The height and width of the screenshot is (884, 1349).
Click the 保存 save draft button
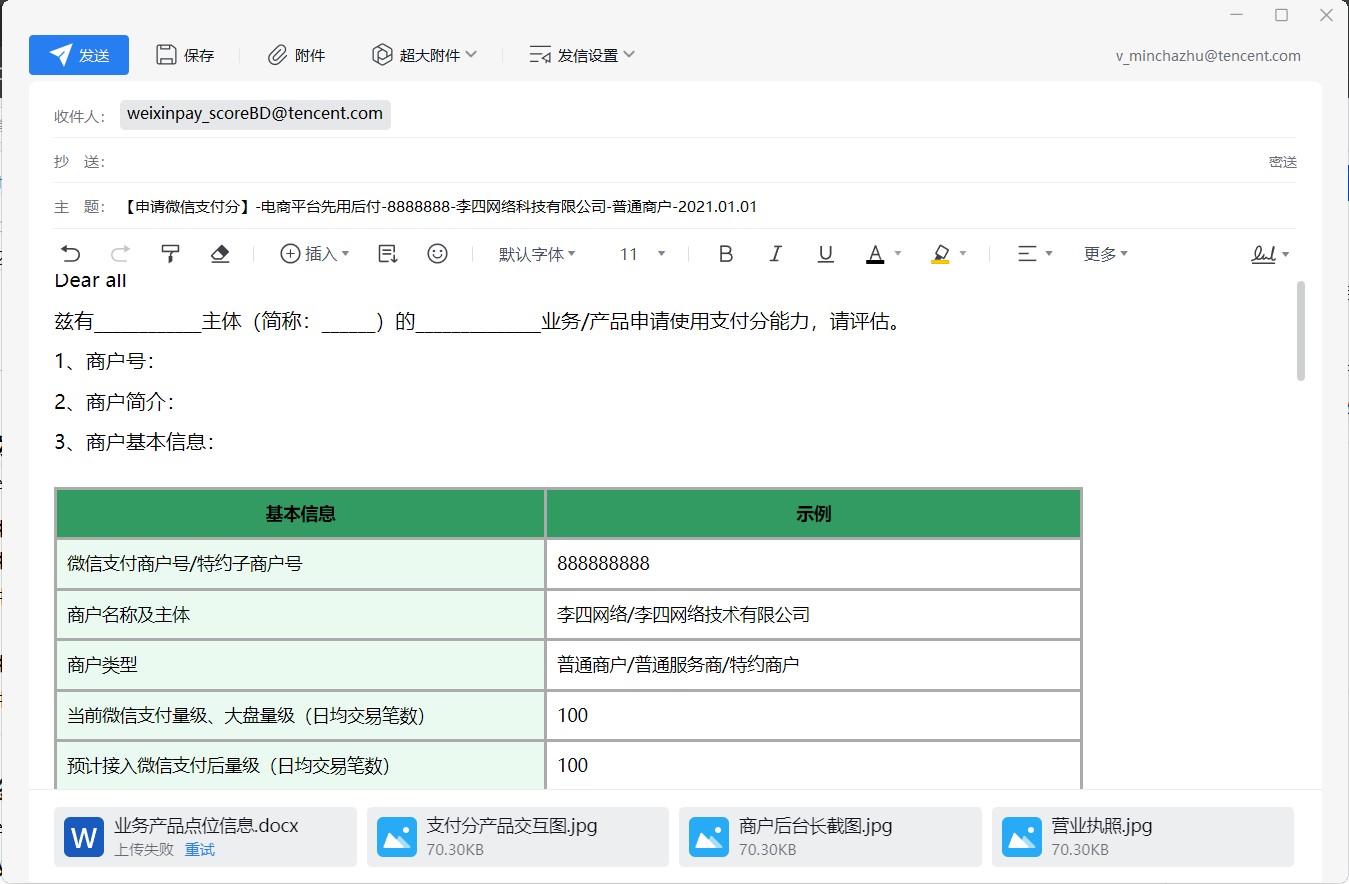coord(185,55)
